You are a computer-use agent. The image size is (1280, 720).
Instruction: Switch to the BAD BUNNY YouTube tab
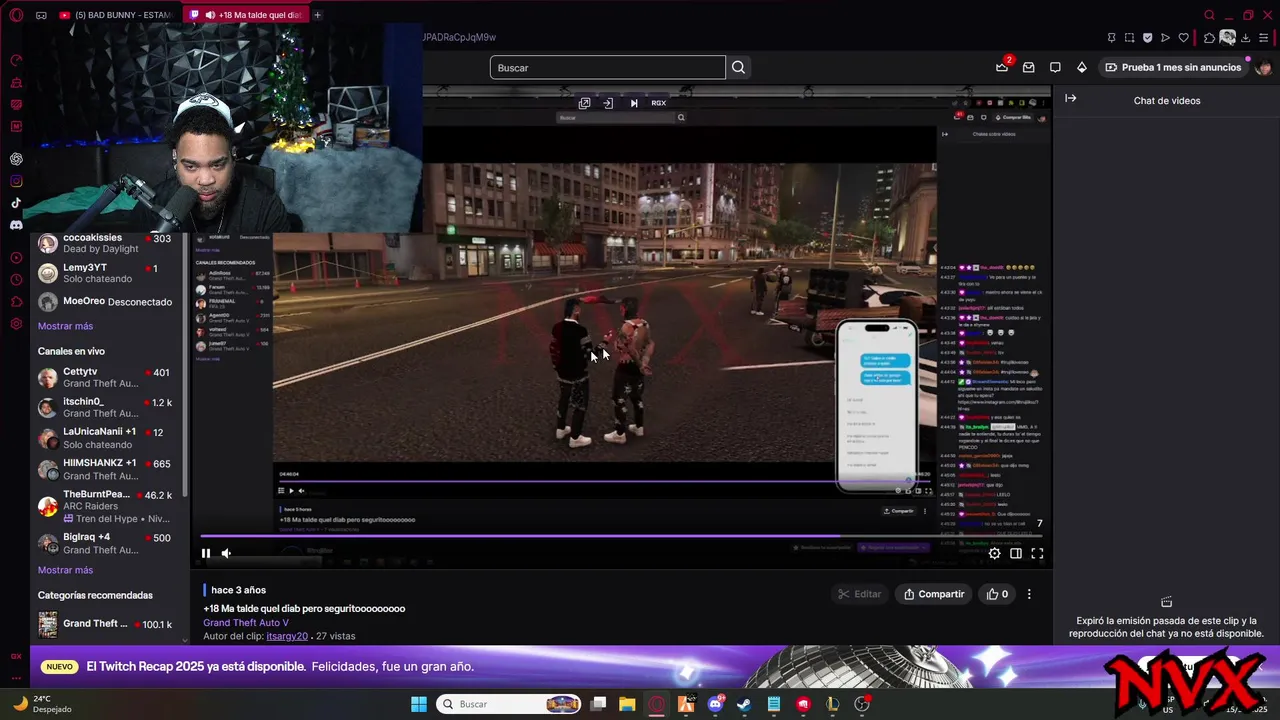pos(116,15)
